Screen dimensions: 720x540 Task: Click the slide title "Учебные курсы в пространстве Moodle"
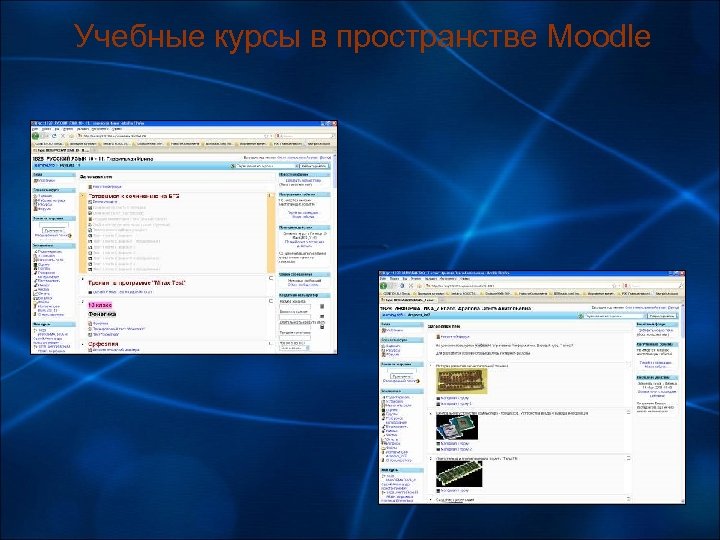click(363, 36)
